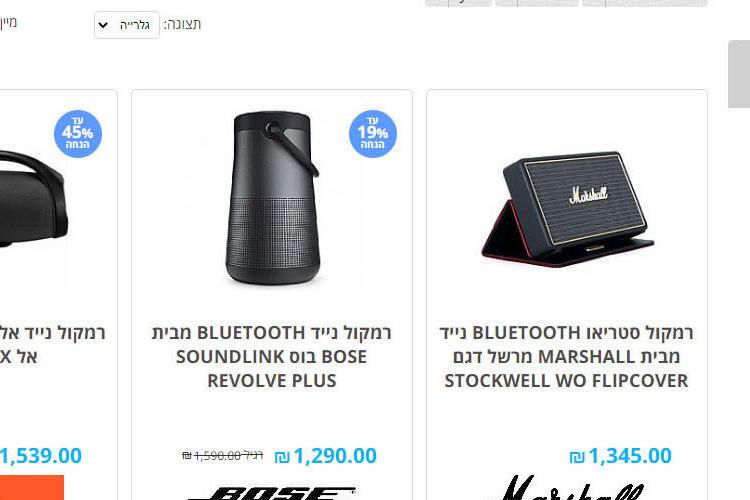The width and height of the screenshot is (750, 500).
Task: Open the Marshall Stockwell speaker image
Action: point(567,210)
